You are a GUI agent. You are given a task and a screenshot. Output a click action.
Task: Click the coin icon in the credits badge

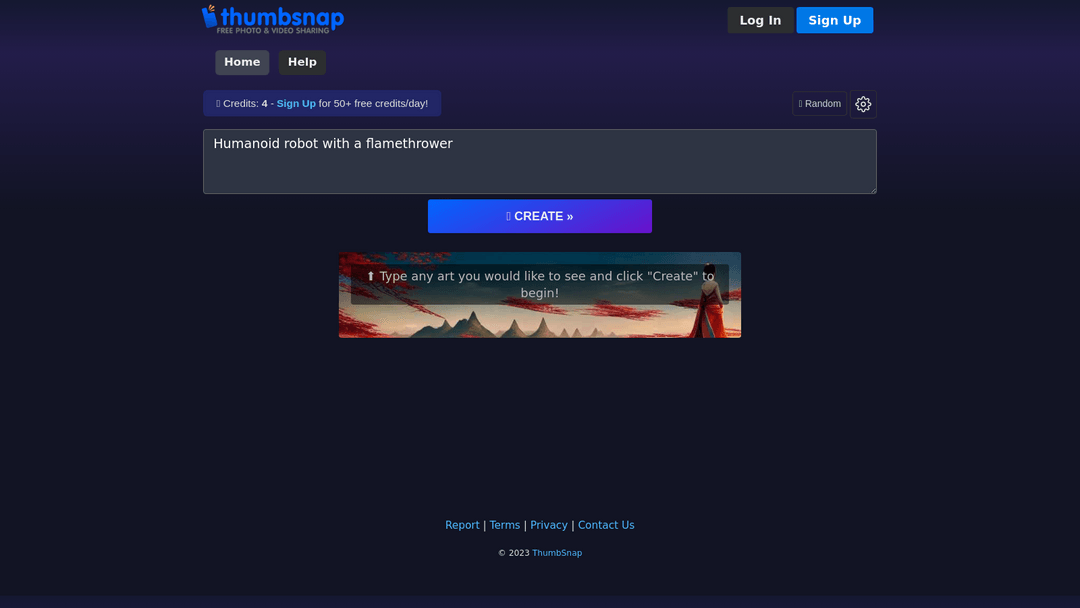coord(218,103)
